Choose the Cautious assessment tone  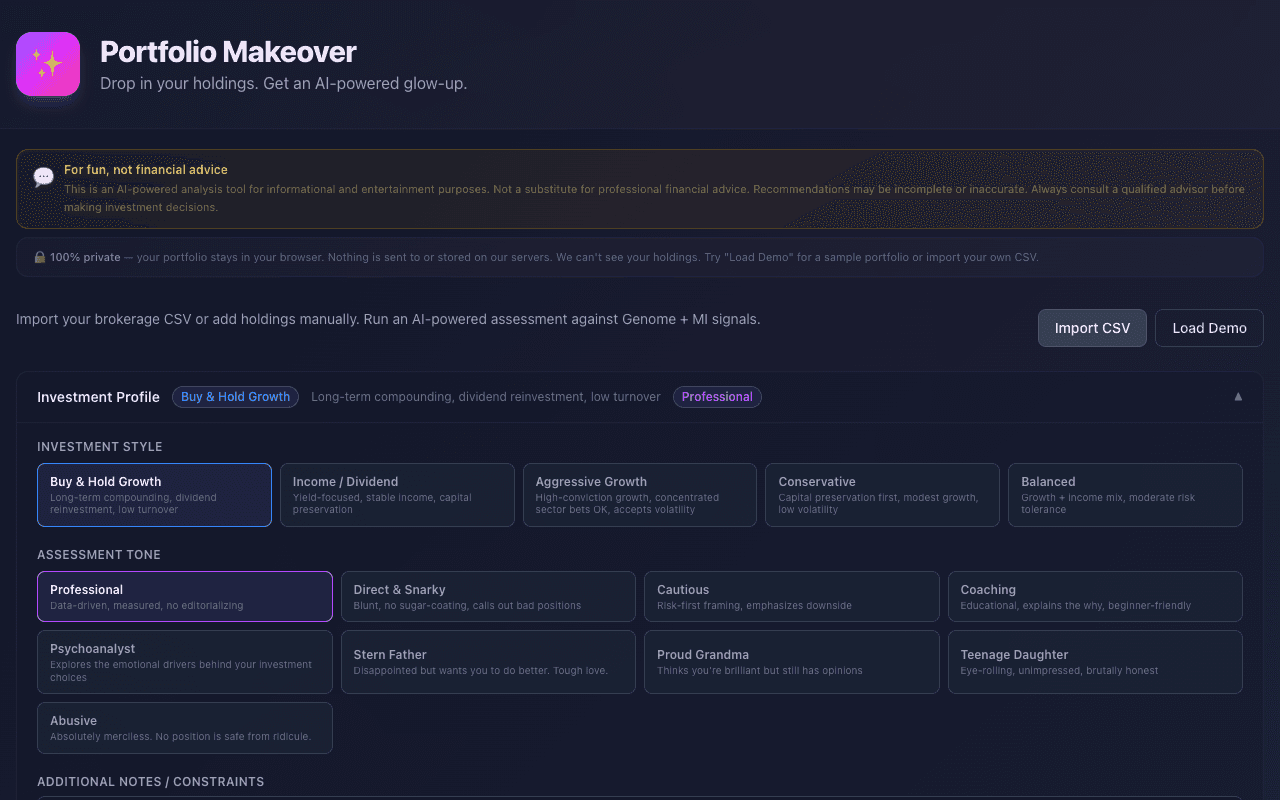click(x=791, y=596)
